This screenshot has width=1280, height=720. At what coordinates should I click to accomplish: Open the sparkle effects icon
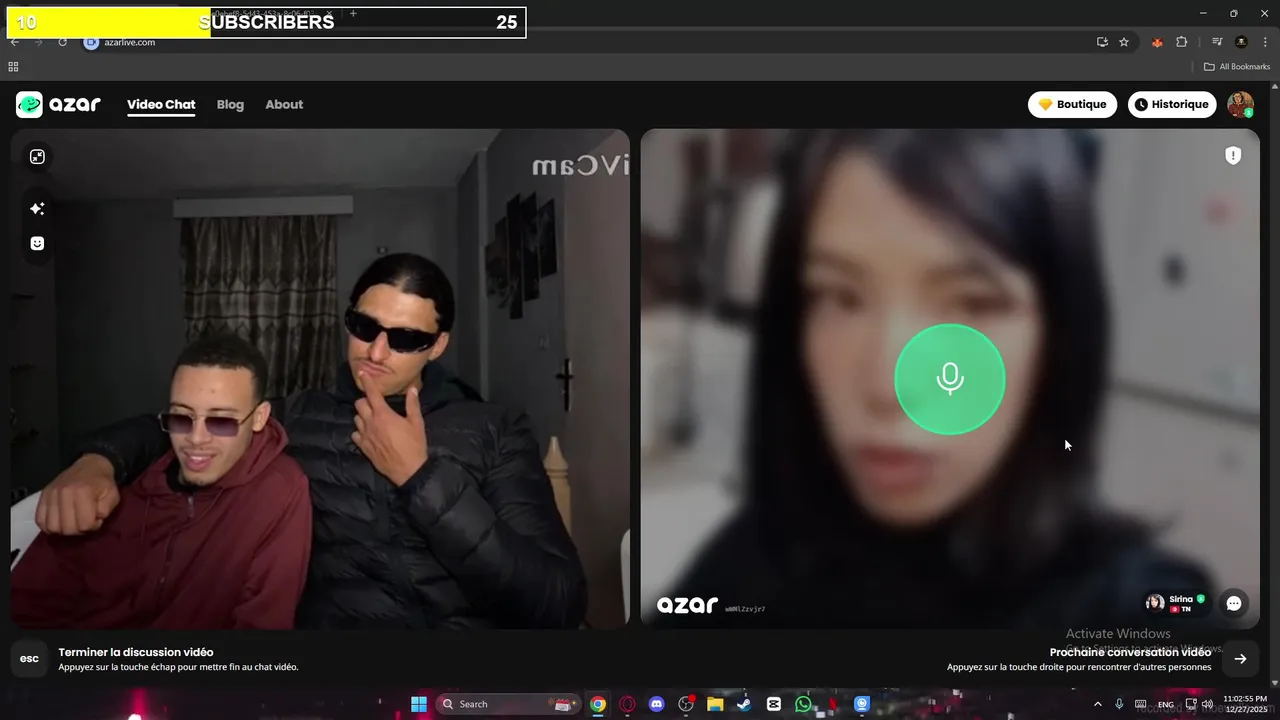tap(37, 209)
